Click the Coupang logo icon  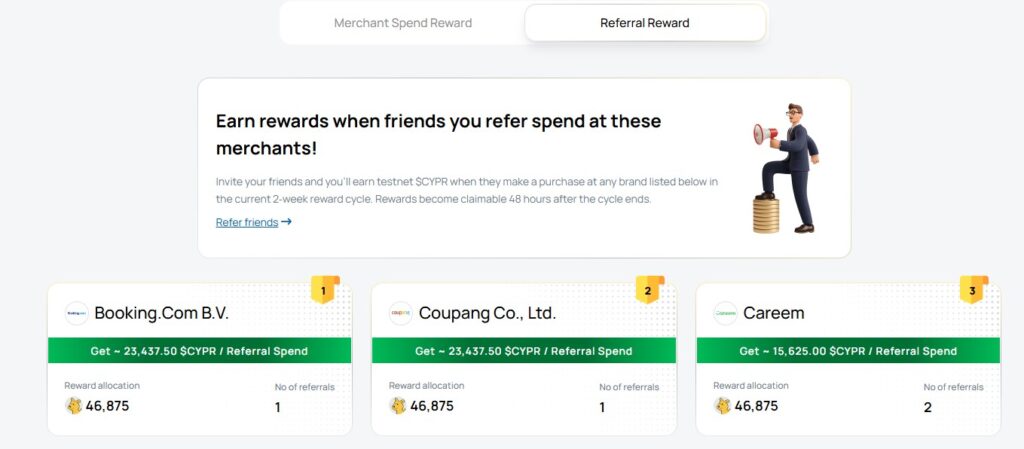[400, 313]
